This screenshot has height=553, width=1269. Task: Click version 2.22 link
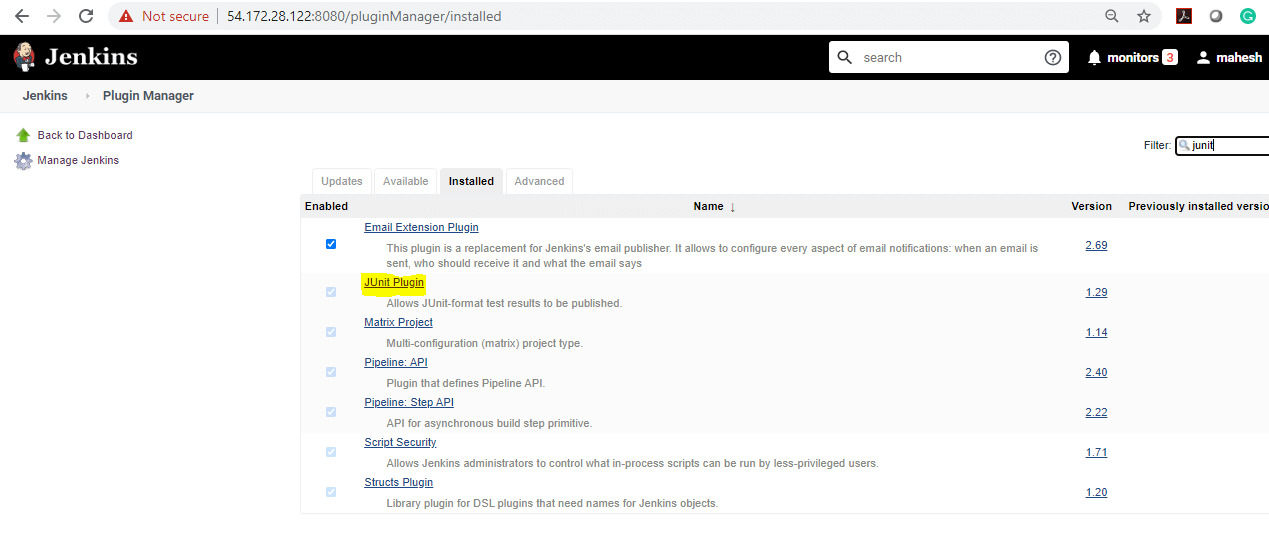coord(1096,413)
